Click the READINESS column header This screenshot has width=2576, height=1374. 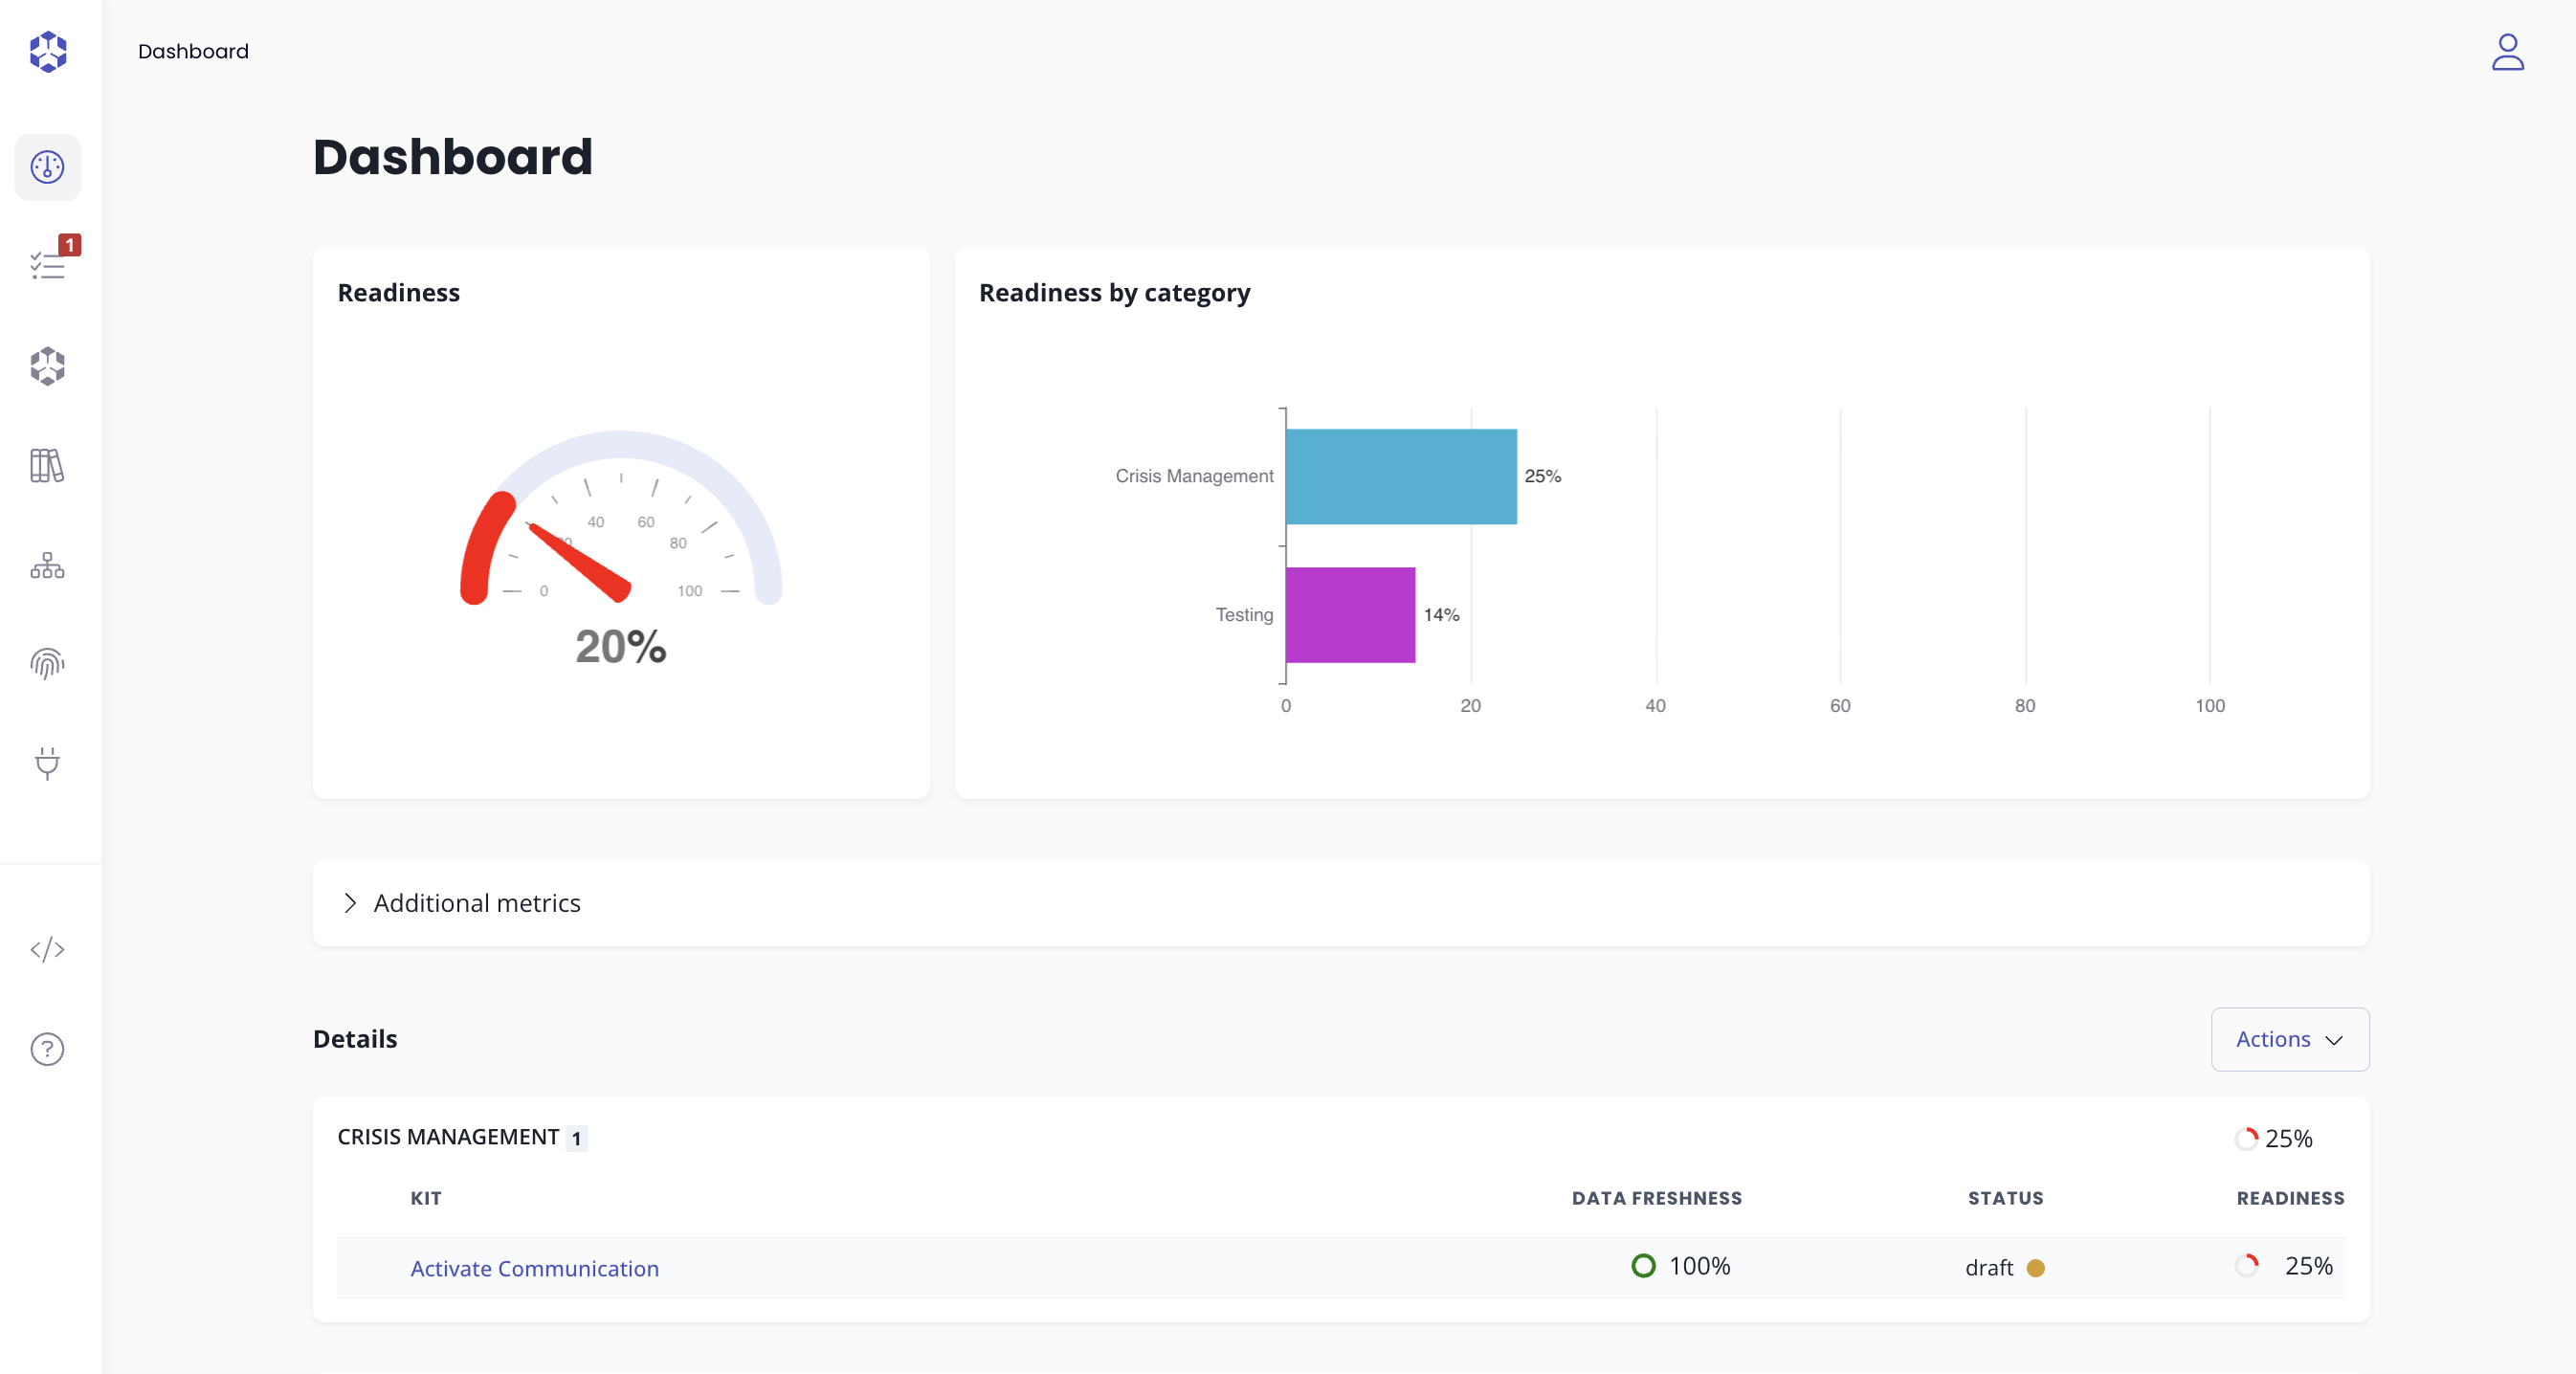2289,1198
